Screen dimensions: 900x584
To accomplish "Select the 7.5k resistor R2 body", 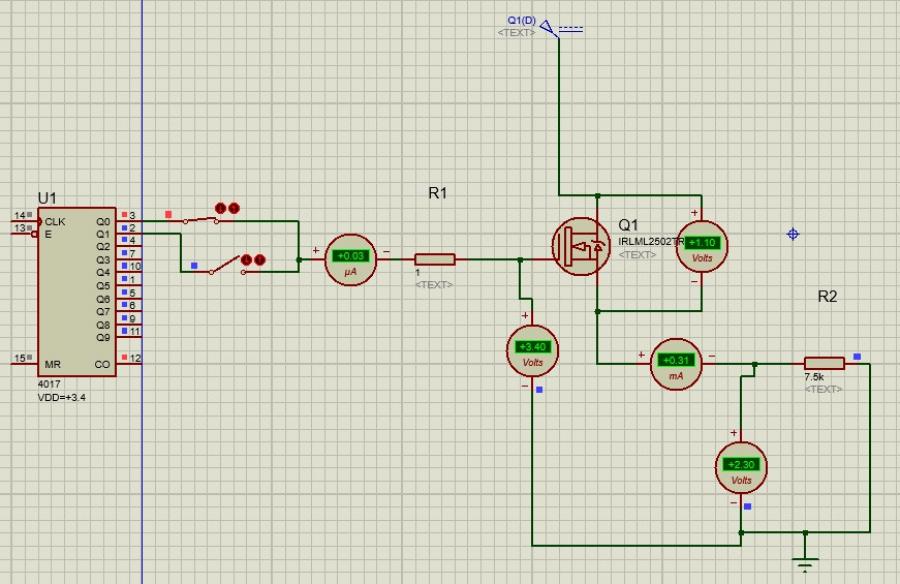I will tap(824, 363).
